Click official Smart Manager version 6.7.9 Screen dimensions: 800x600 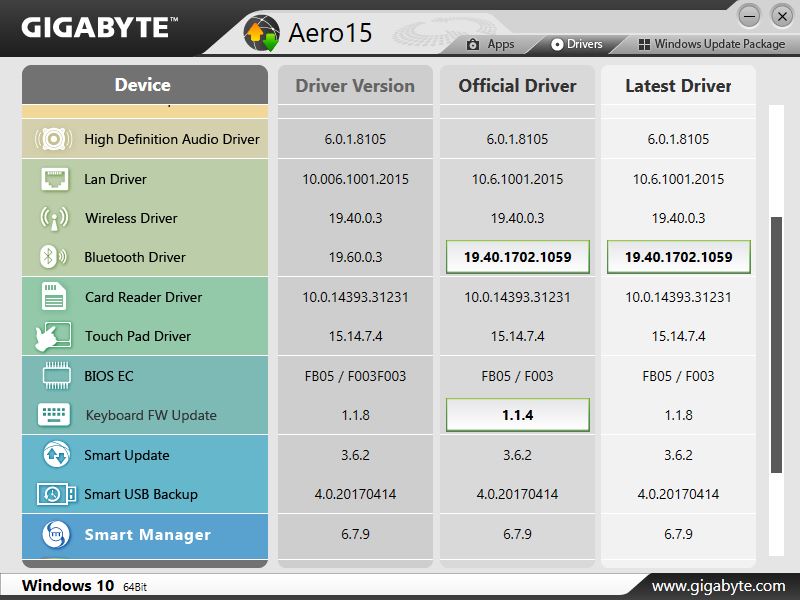517,534
